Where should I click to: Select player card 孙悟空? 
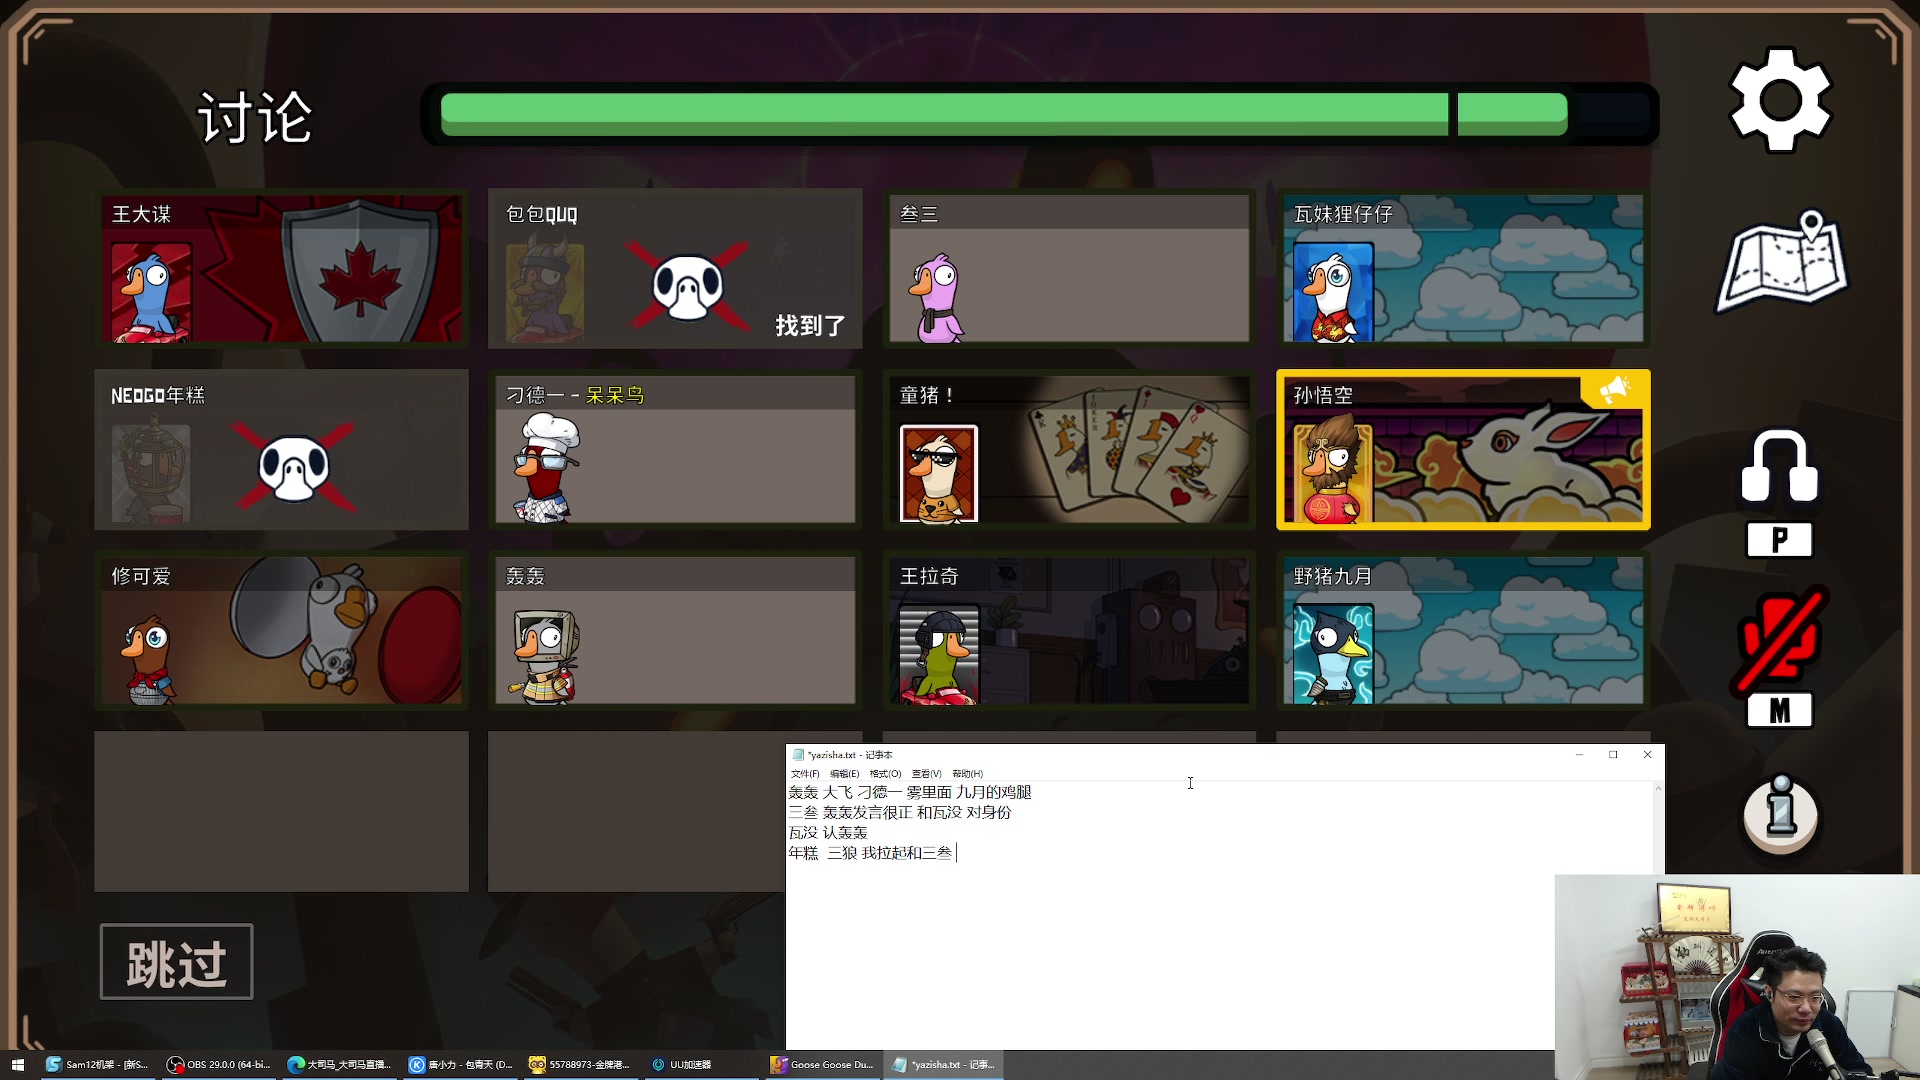click(x=1463, y=449)
